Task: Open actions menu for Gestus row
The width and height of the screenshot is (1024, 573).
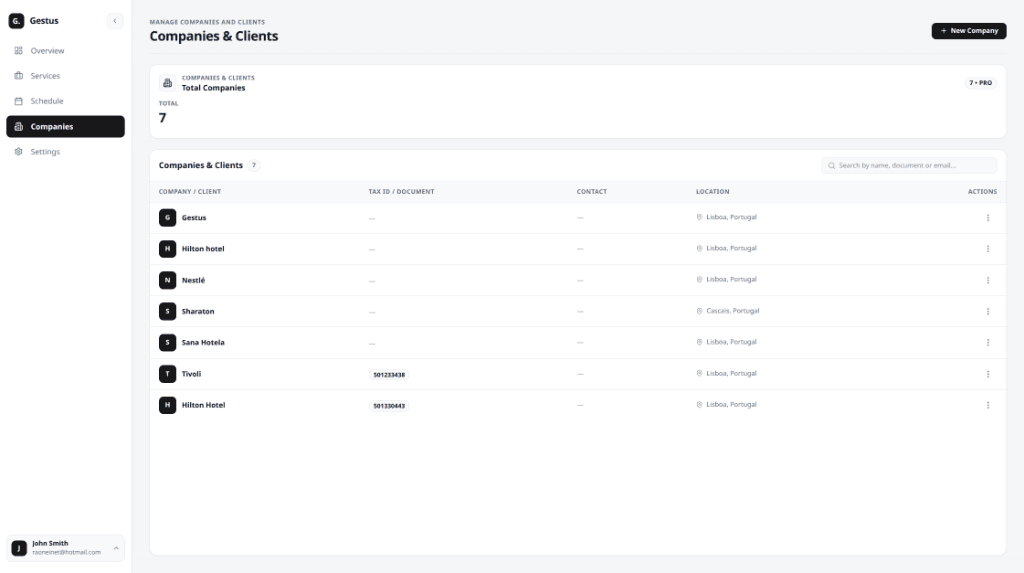Action: (x=987, y=218)
